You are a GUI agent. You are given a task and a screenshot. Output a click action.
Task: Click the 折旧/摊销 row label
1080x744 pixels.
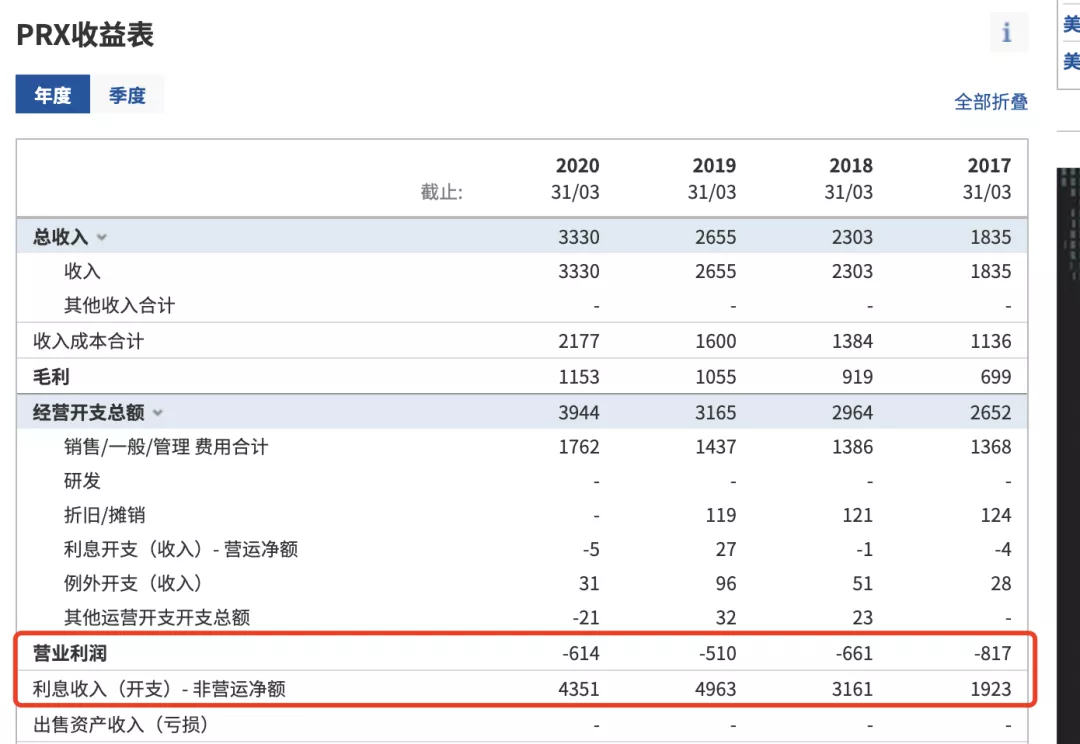point(105,515)
